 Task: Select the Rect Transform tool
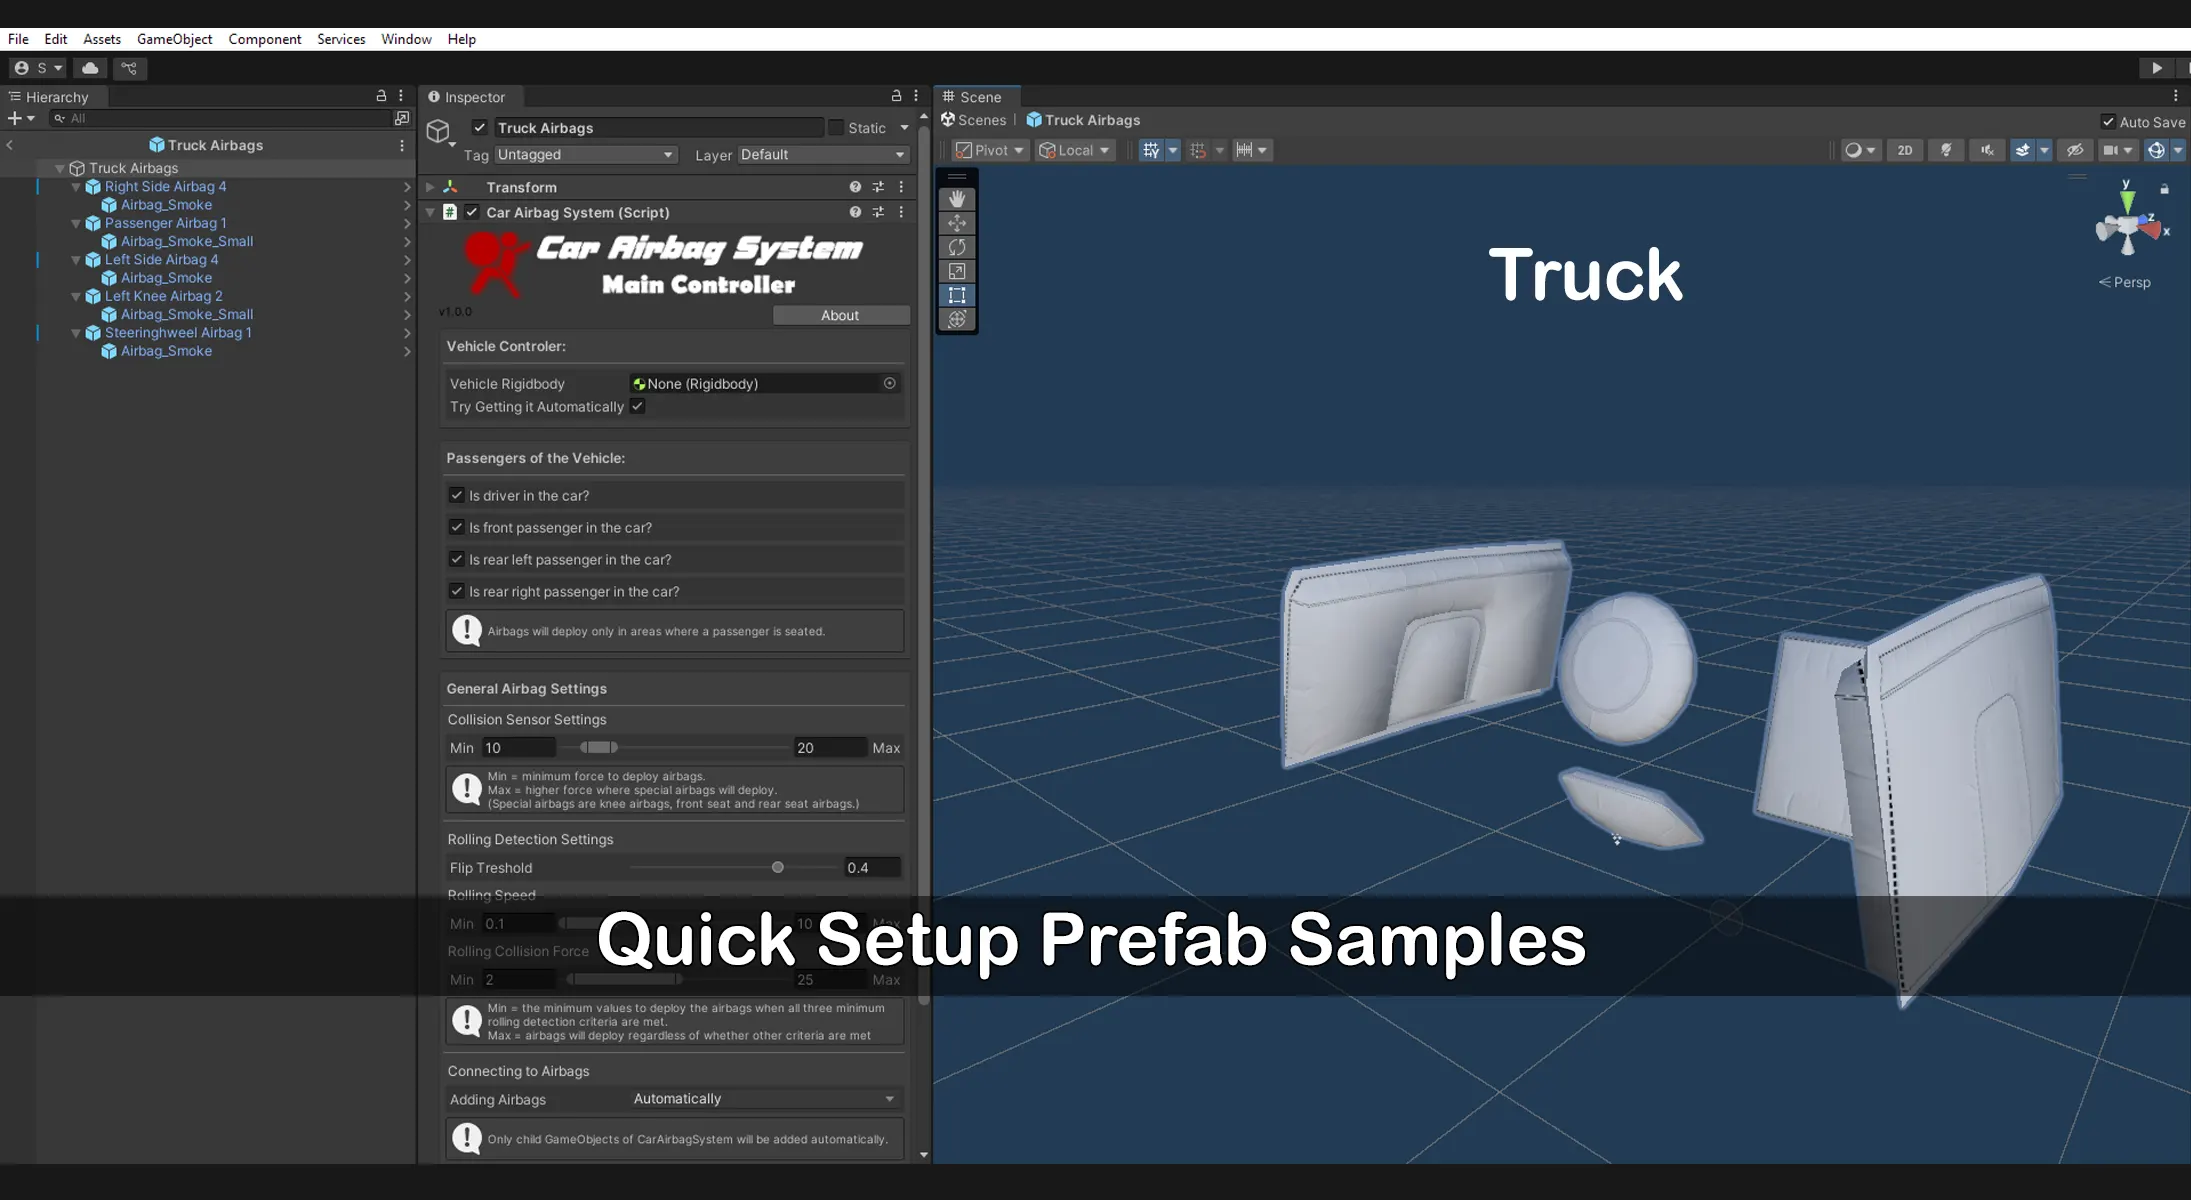(x=957, y=295)
